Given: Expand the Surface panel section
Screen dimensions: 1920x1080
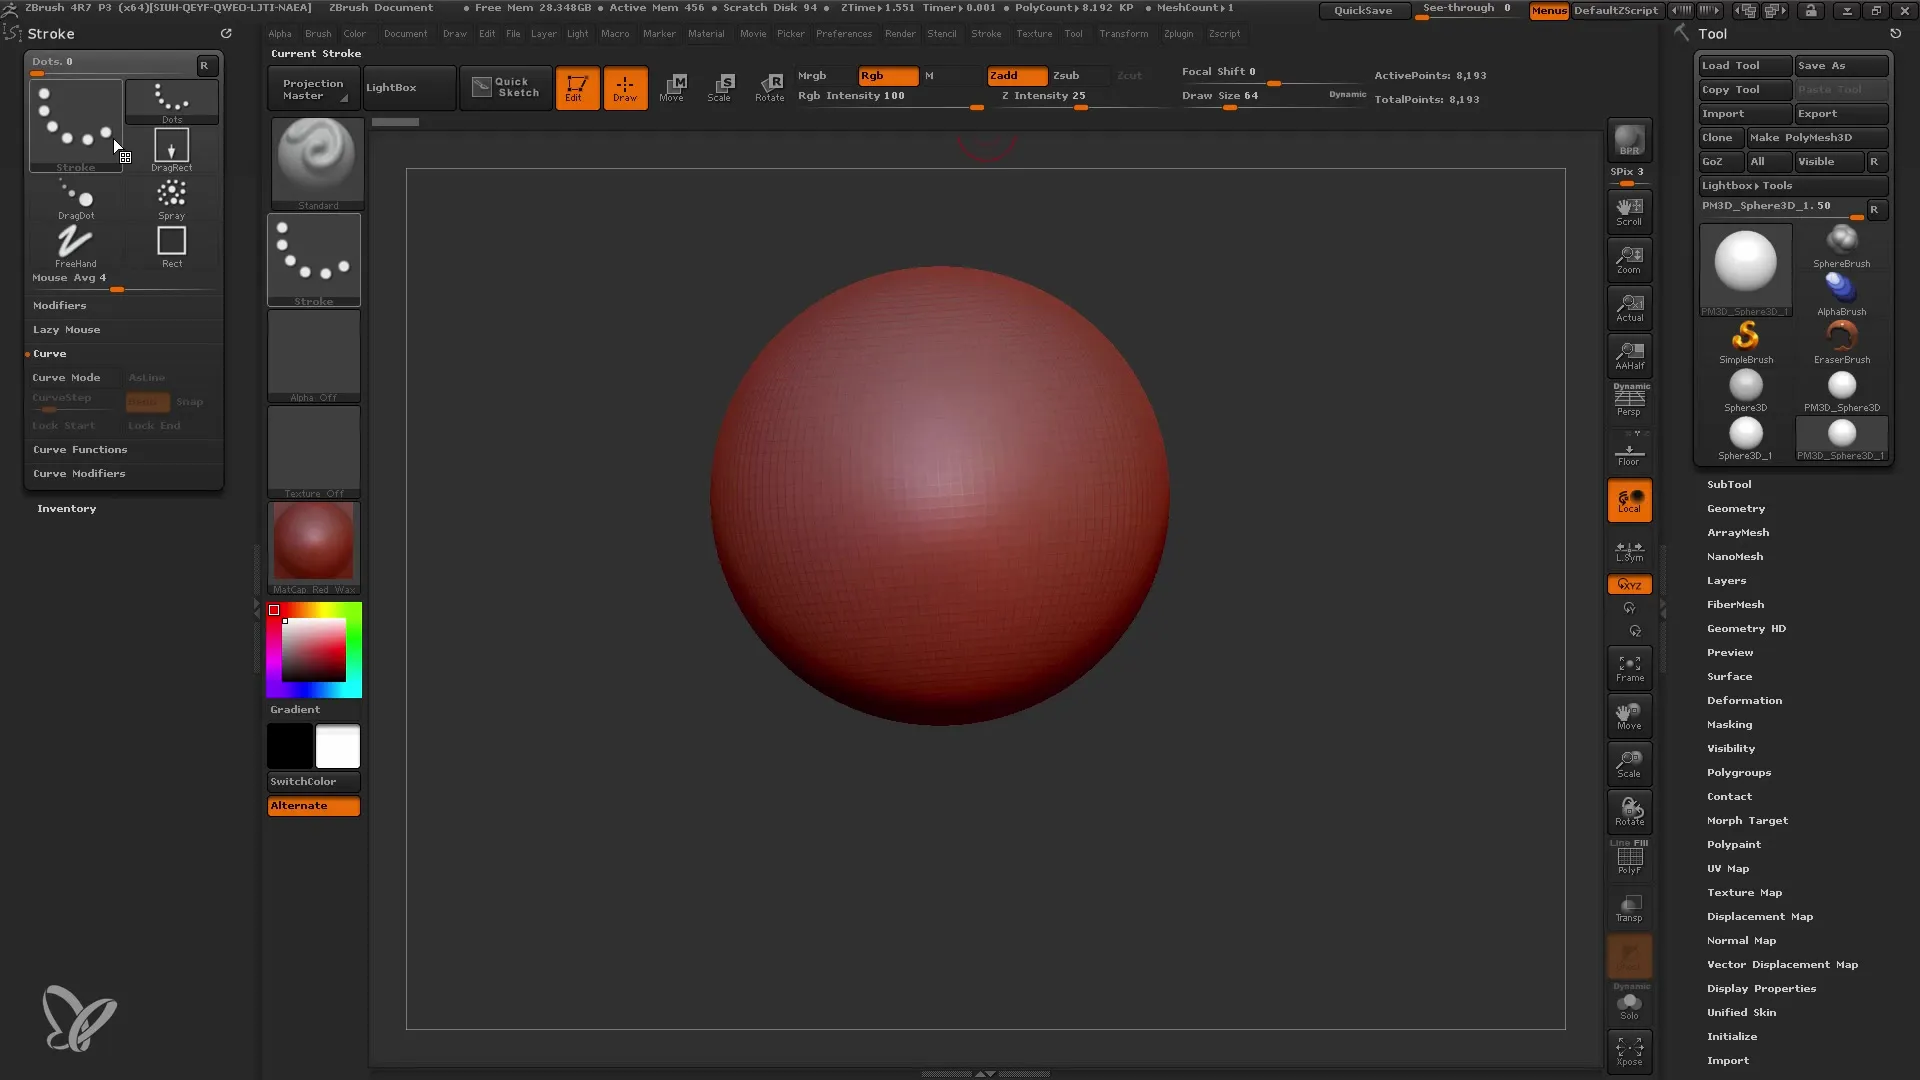Looking at the screenshot, I should click(1730, 675).
